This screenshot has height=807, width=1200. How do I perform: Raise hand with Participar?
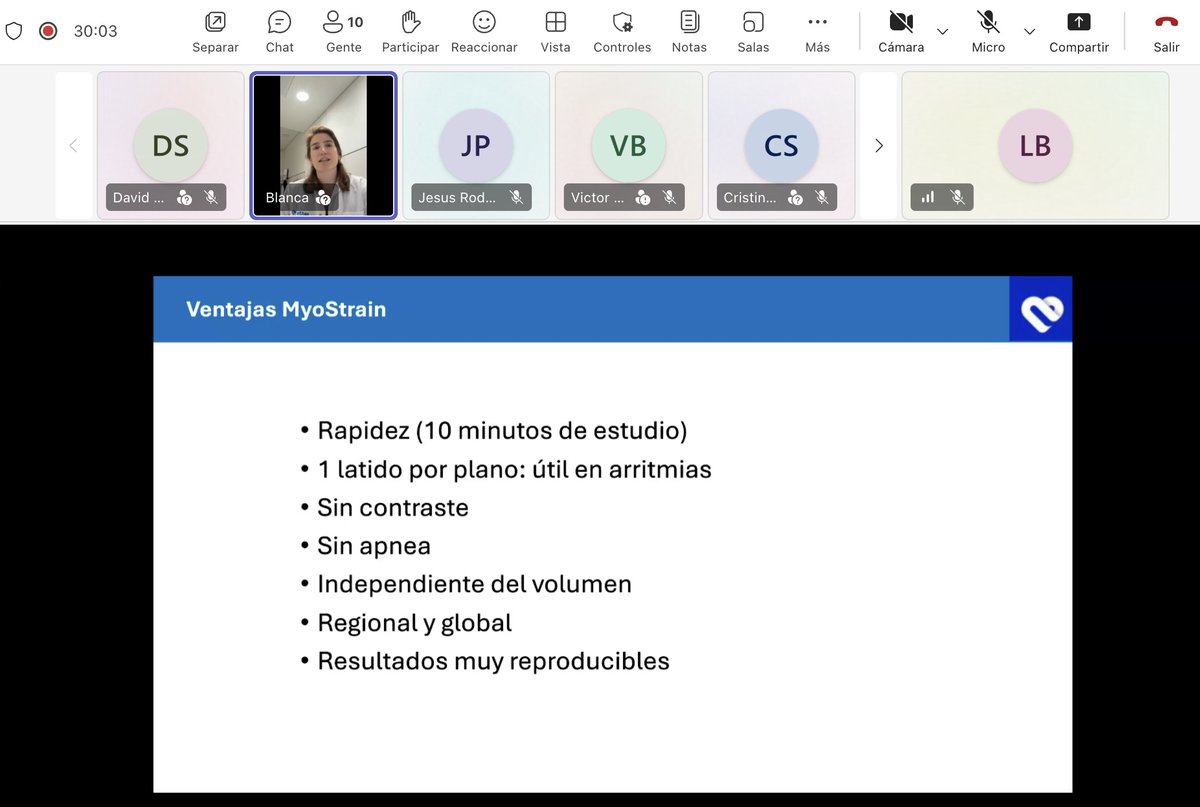(x=410, y=32)
